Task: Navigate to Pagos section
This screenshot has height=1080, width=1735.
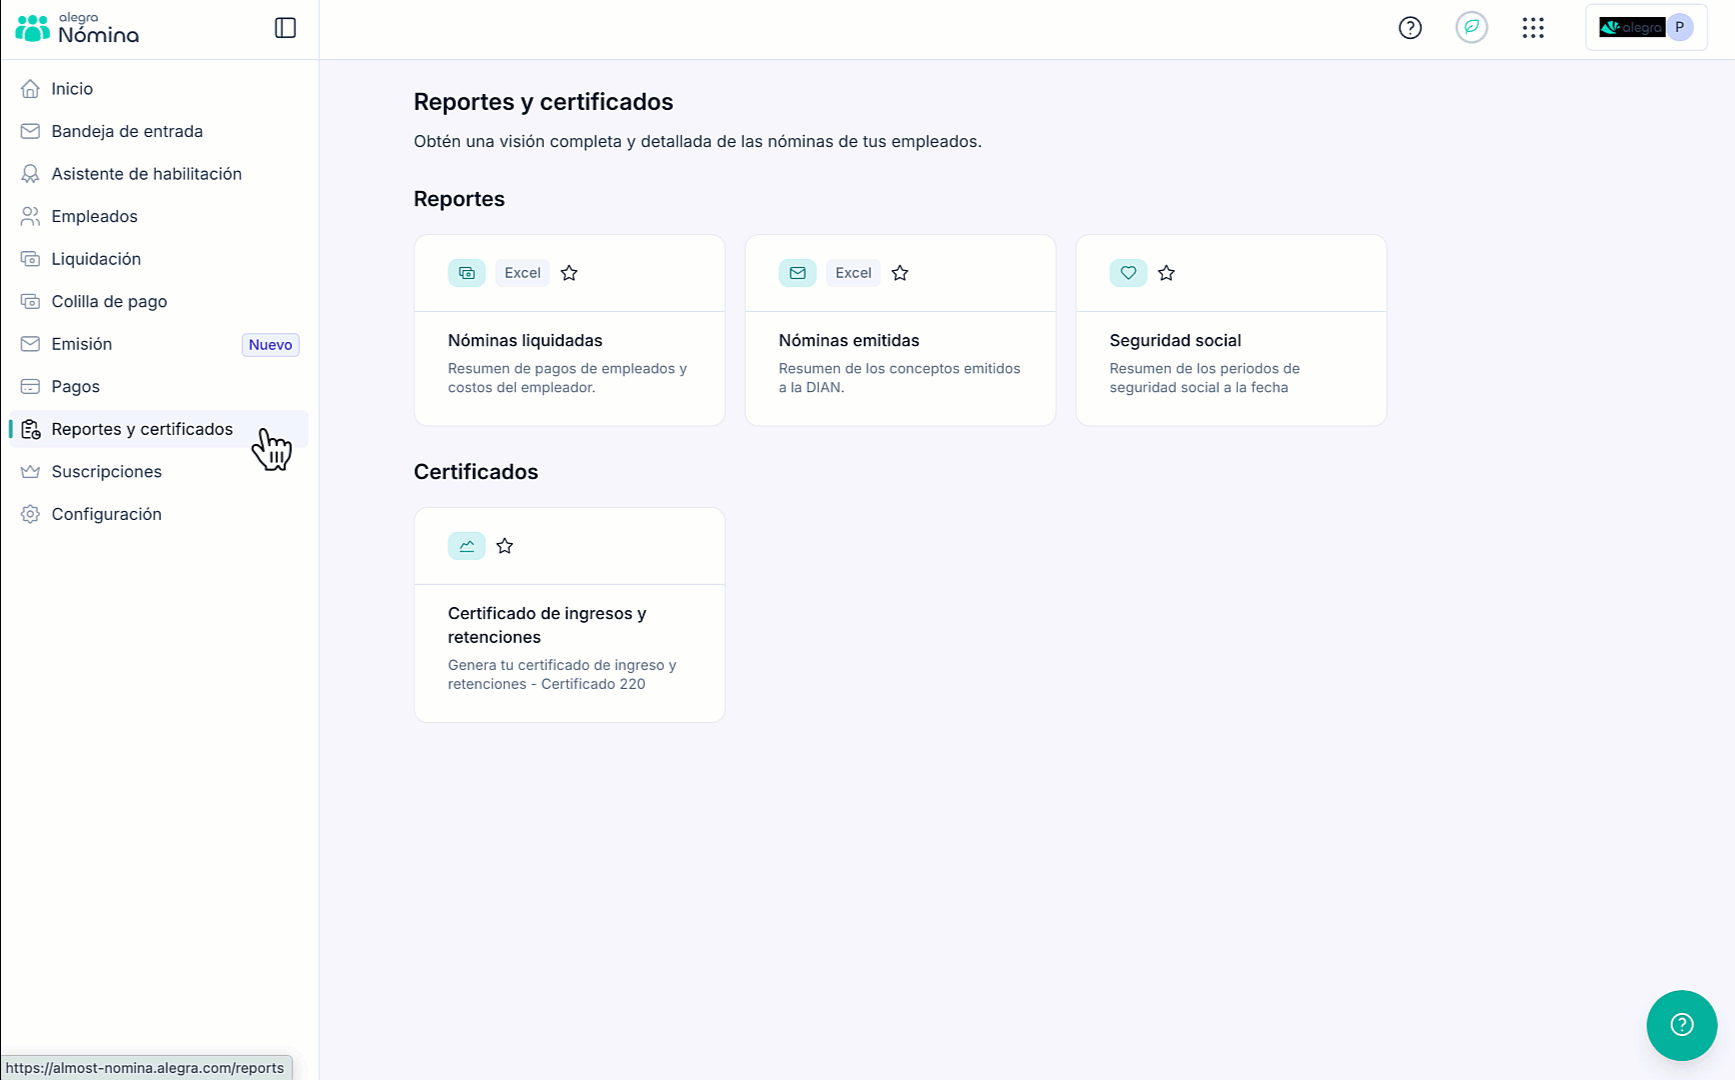Action: click(x=159, y=386)
